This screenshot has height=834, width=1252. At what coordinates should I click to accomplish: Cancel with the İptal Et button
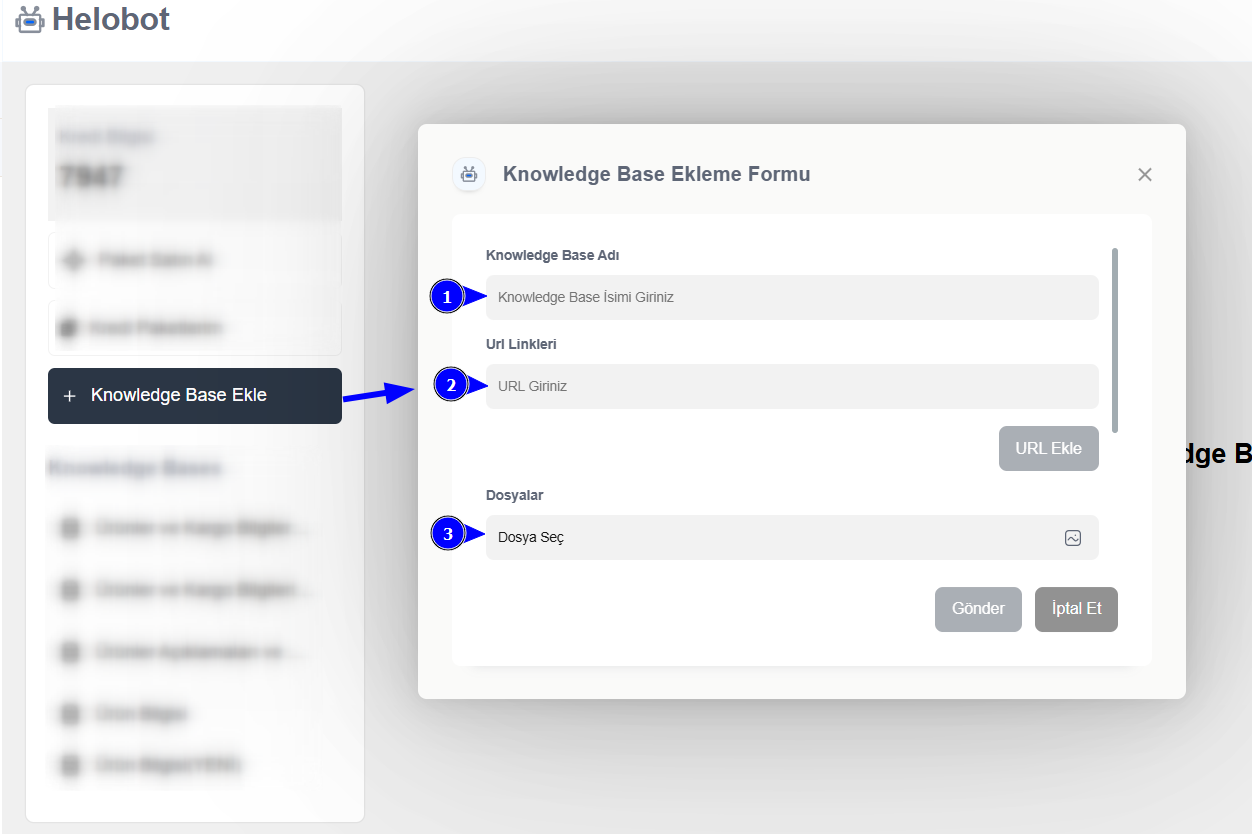(x=1076, y=609)
